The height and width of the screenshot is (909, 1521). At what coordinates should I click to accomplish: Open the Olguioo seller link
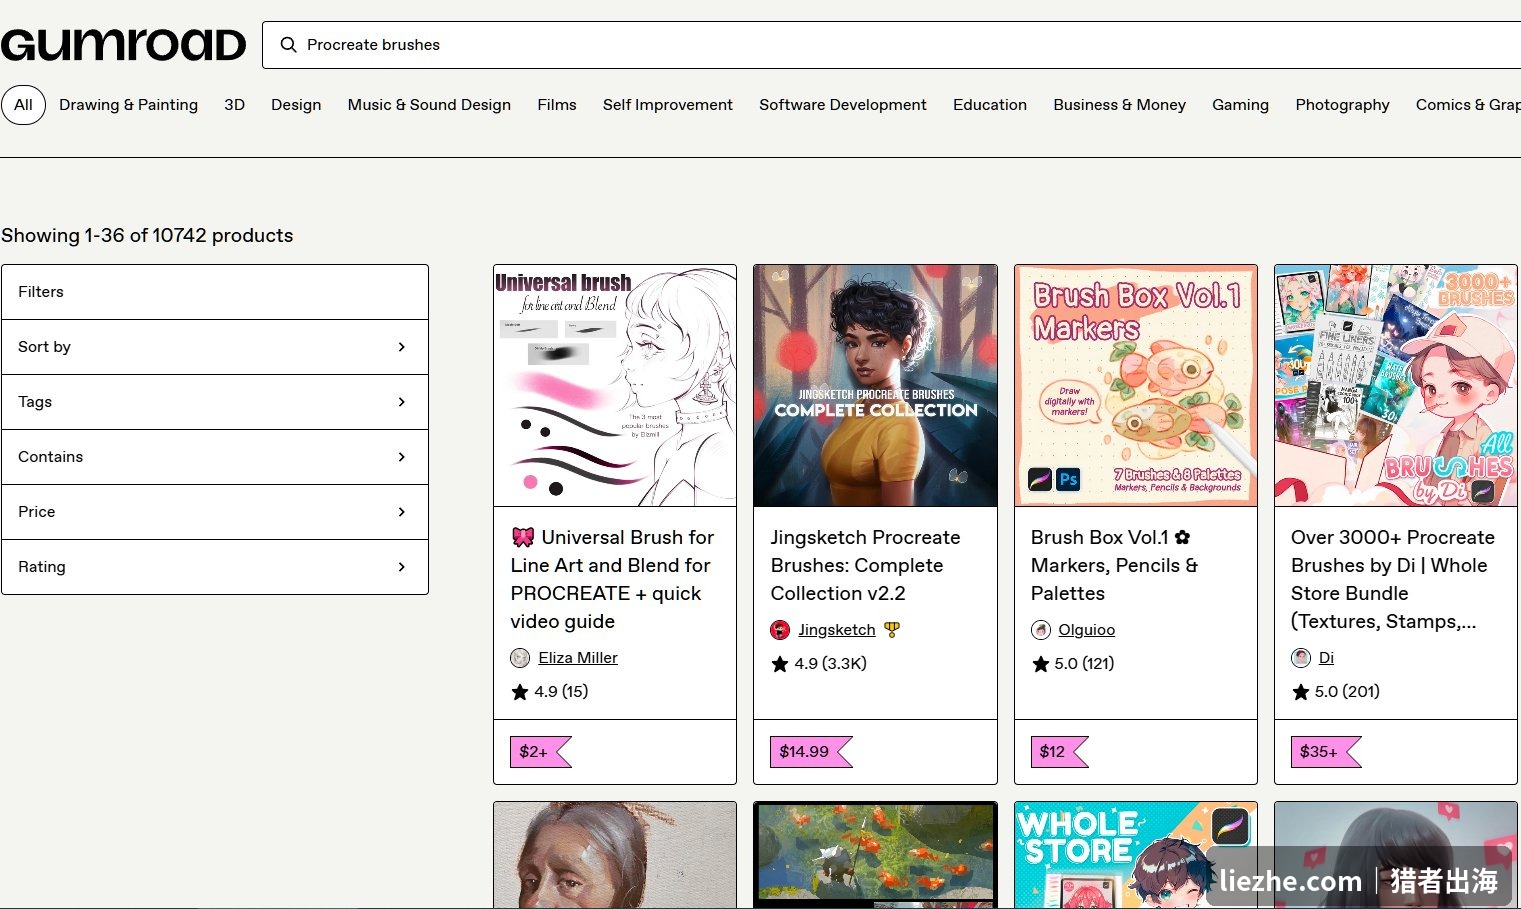coord(1087,630)
